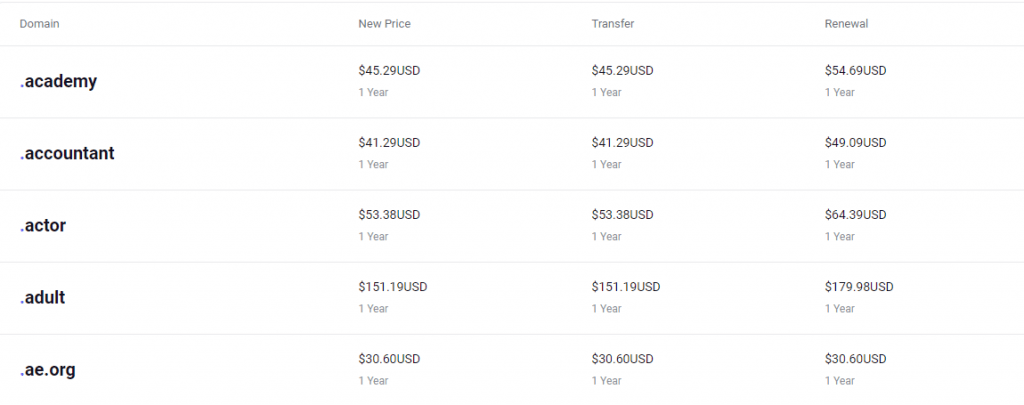Screen dimensions: 1024x405
Task: Select the .ae.org domain name
Action: coord(47,370)
